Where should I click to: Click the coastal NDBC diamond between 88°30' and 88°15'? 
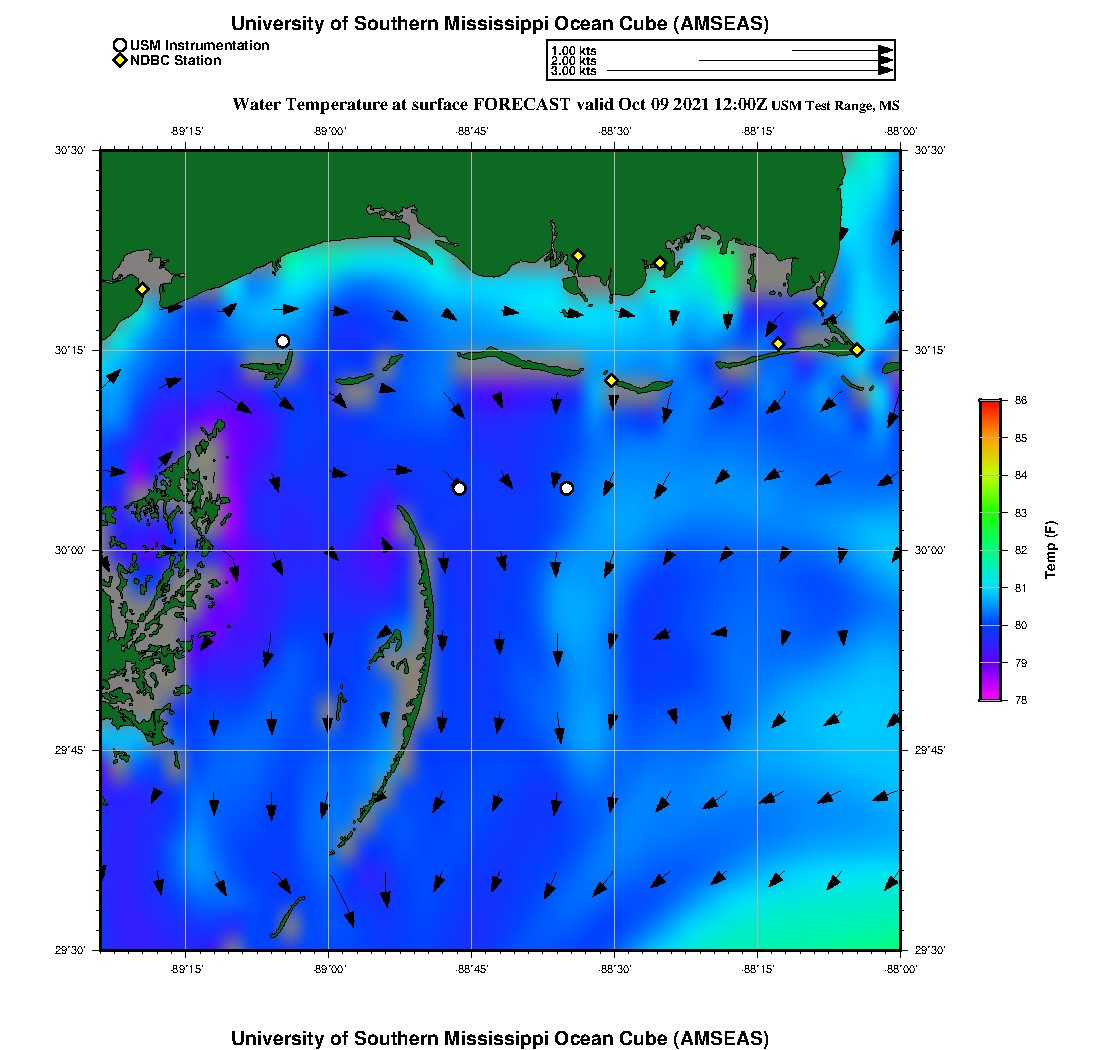pos(660,263)
